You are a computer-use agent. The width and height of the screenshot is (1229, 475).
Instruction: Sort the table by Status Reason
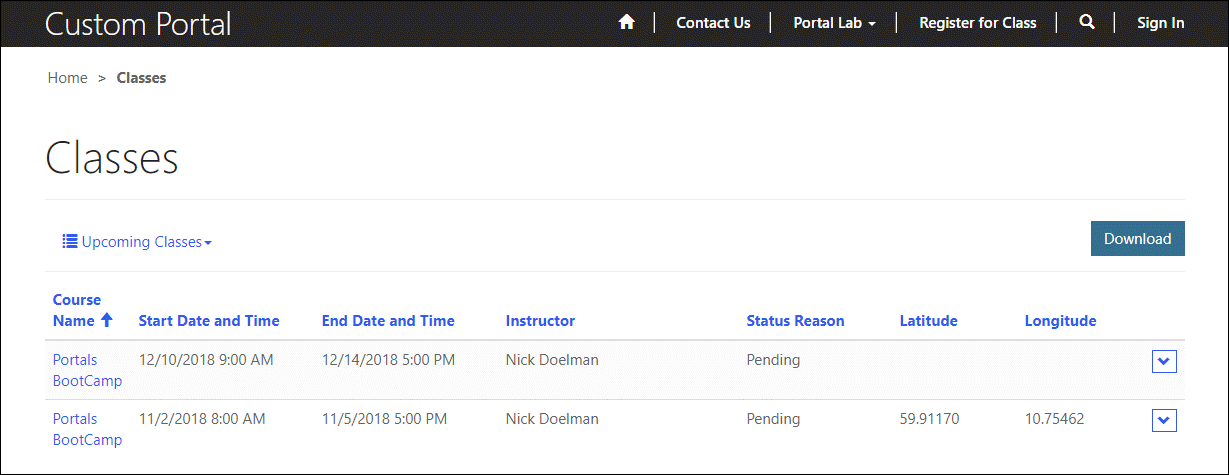pos(795,321)
